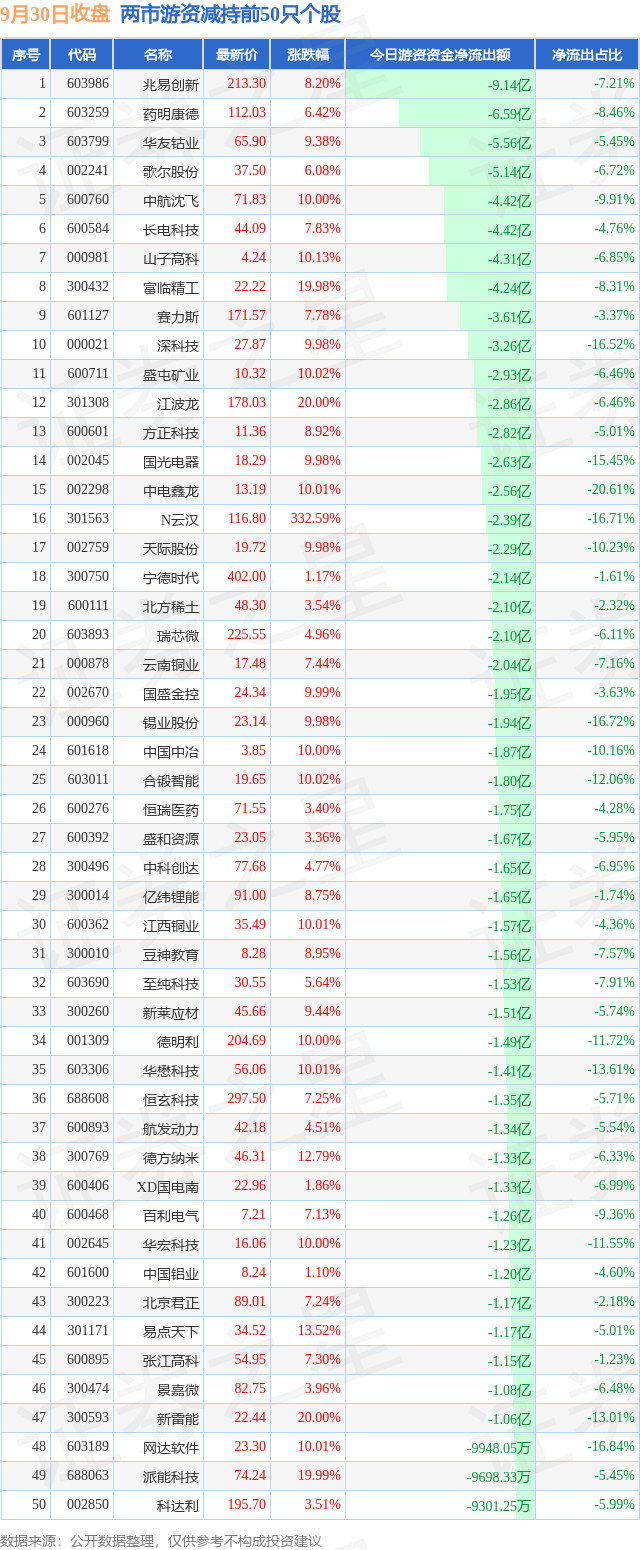Click the -16.52% ratio for 深科技
The image size is (640, 1550).
(611, 346)
